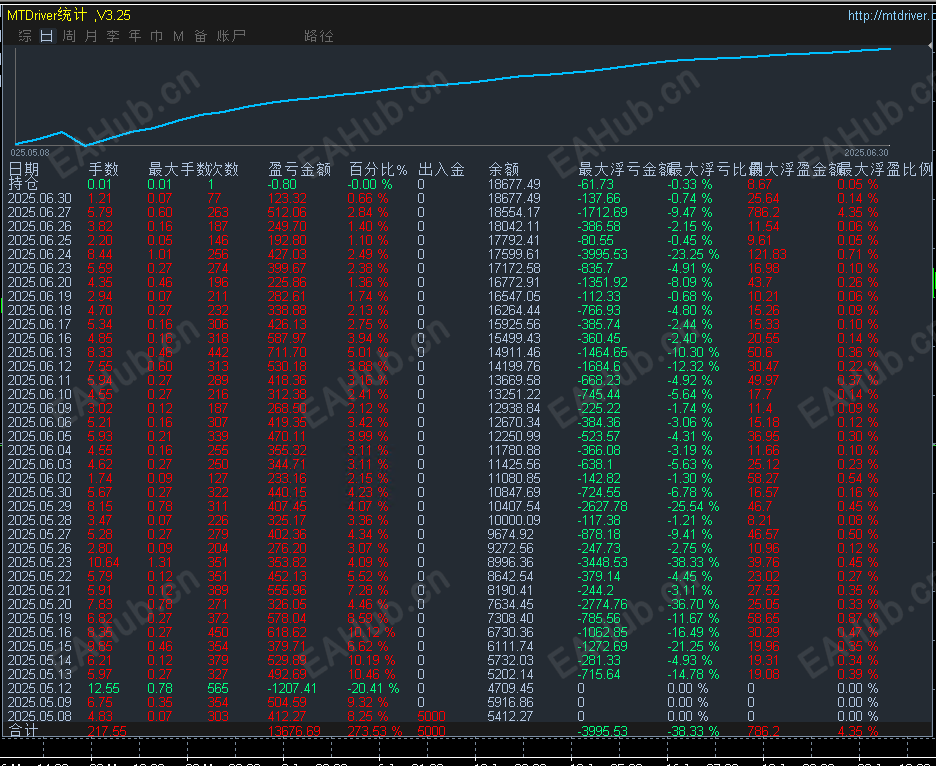This screenshot has width=936, height=766.
Task: Click the trade count 442
Action: 218,352
